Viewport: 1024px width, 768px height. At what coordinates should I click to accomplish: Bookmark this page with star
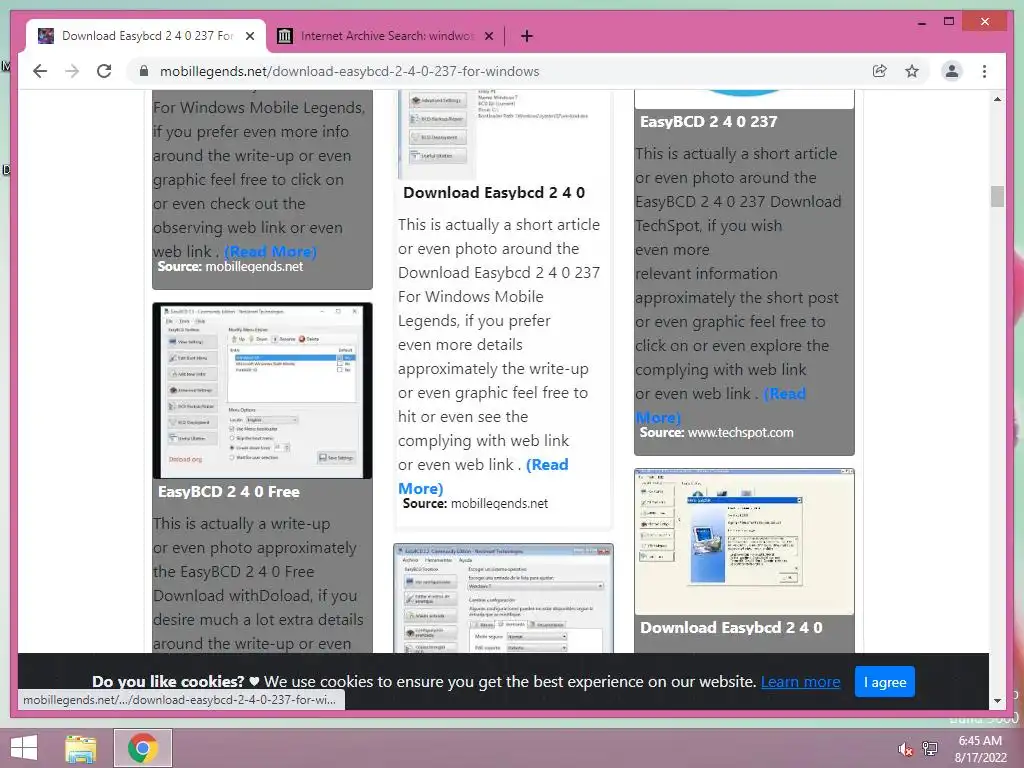point(912,71)
